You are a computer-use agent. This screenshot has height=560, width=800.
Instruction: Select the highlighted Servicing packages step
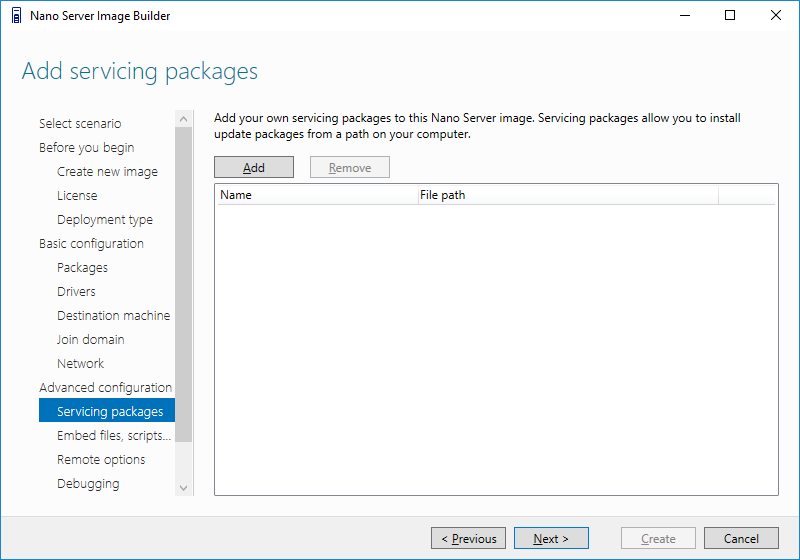[107, 411]
